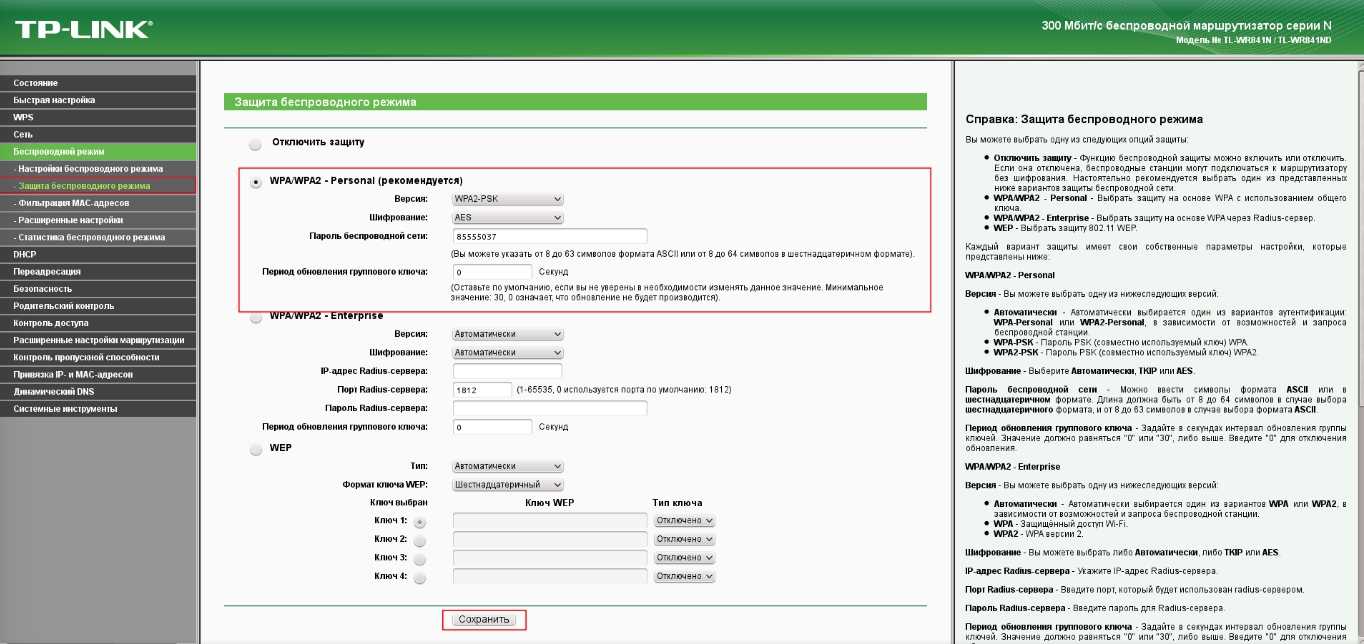This screenshot has height=644, width=1364.
Task: Go to 'Быстрая настройка' in the sidebar
Action: [x=54, y=100]
